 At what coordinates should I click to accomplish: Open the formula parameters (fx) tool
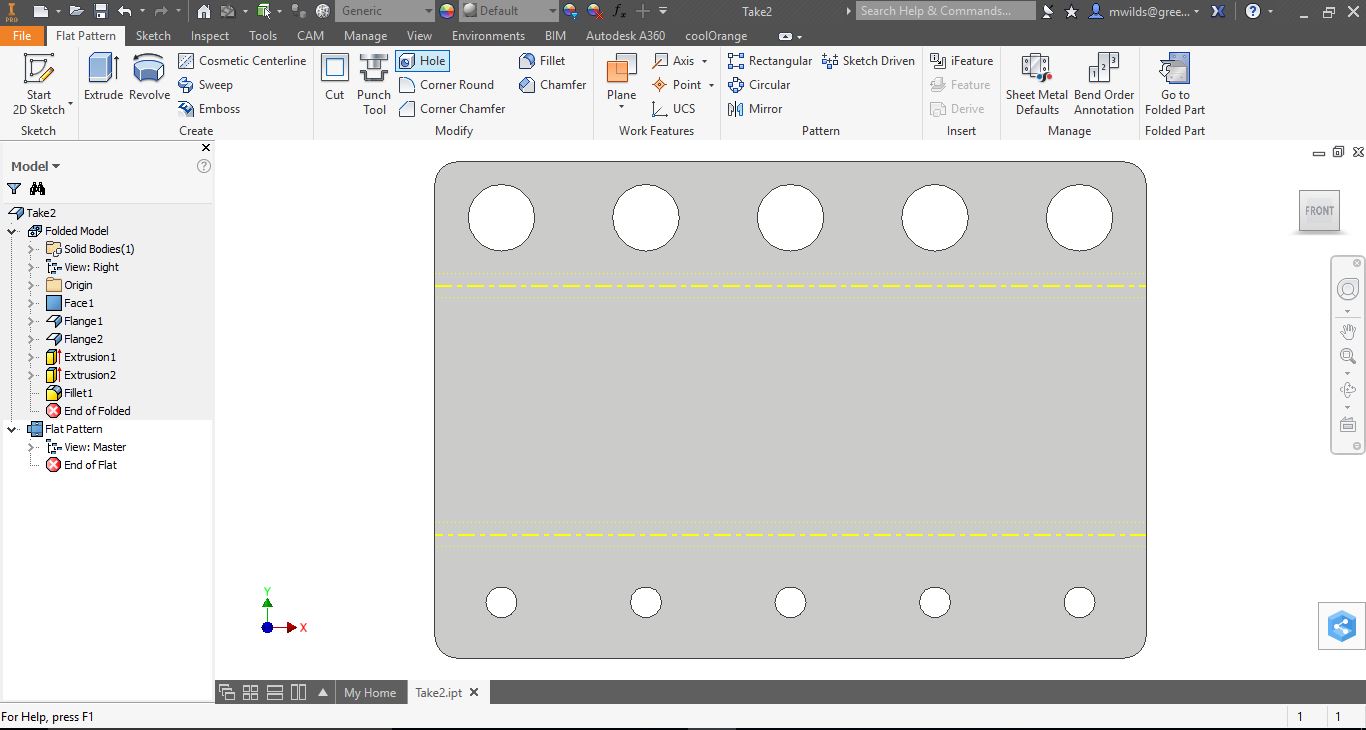pos(619,11)
